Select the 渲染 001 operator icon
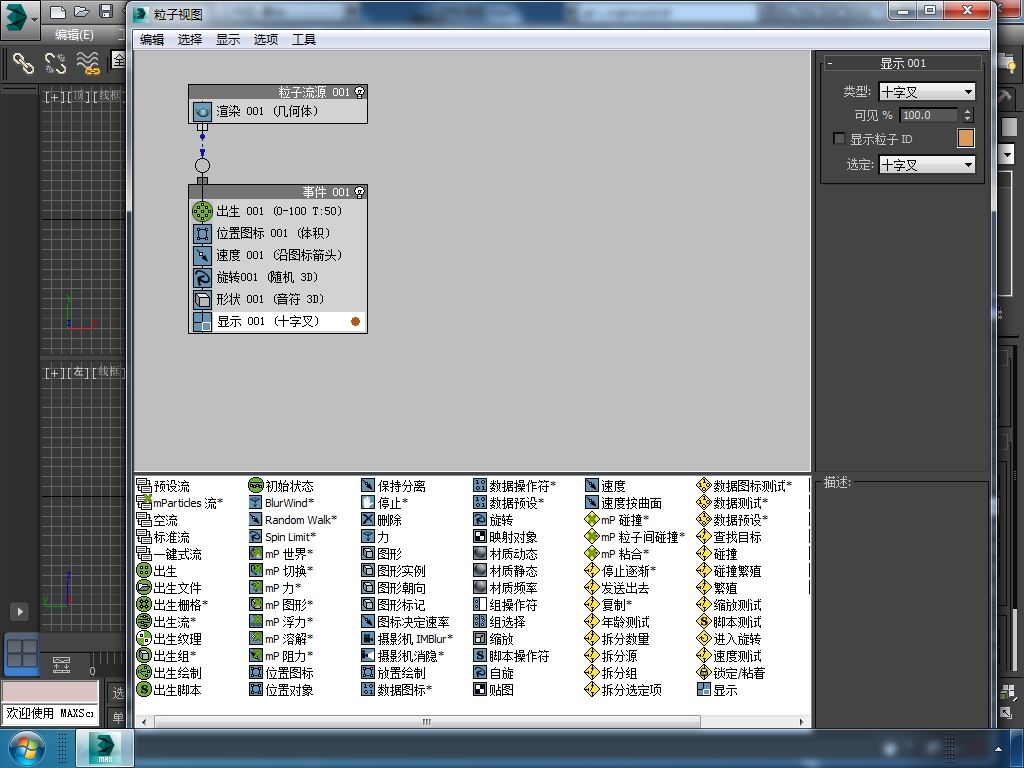This screenshot has height=768, width=1024. point(202,112)
